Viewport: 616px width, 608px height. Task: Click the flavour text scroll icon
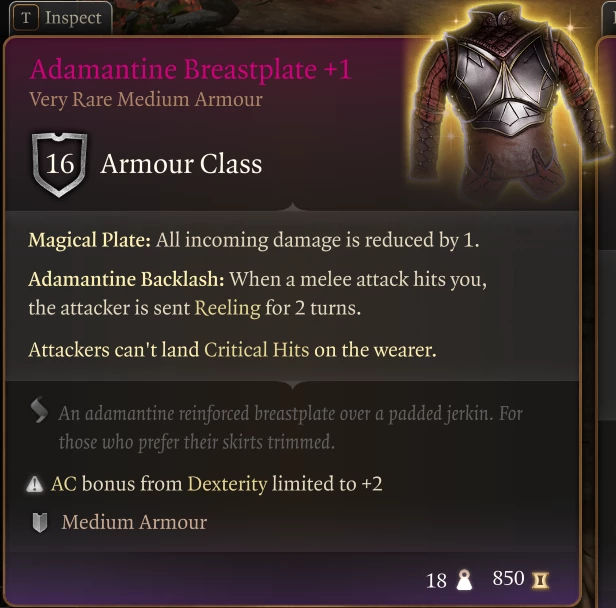39,410
